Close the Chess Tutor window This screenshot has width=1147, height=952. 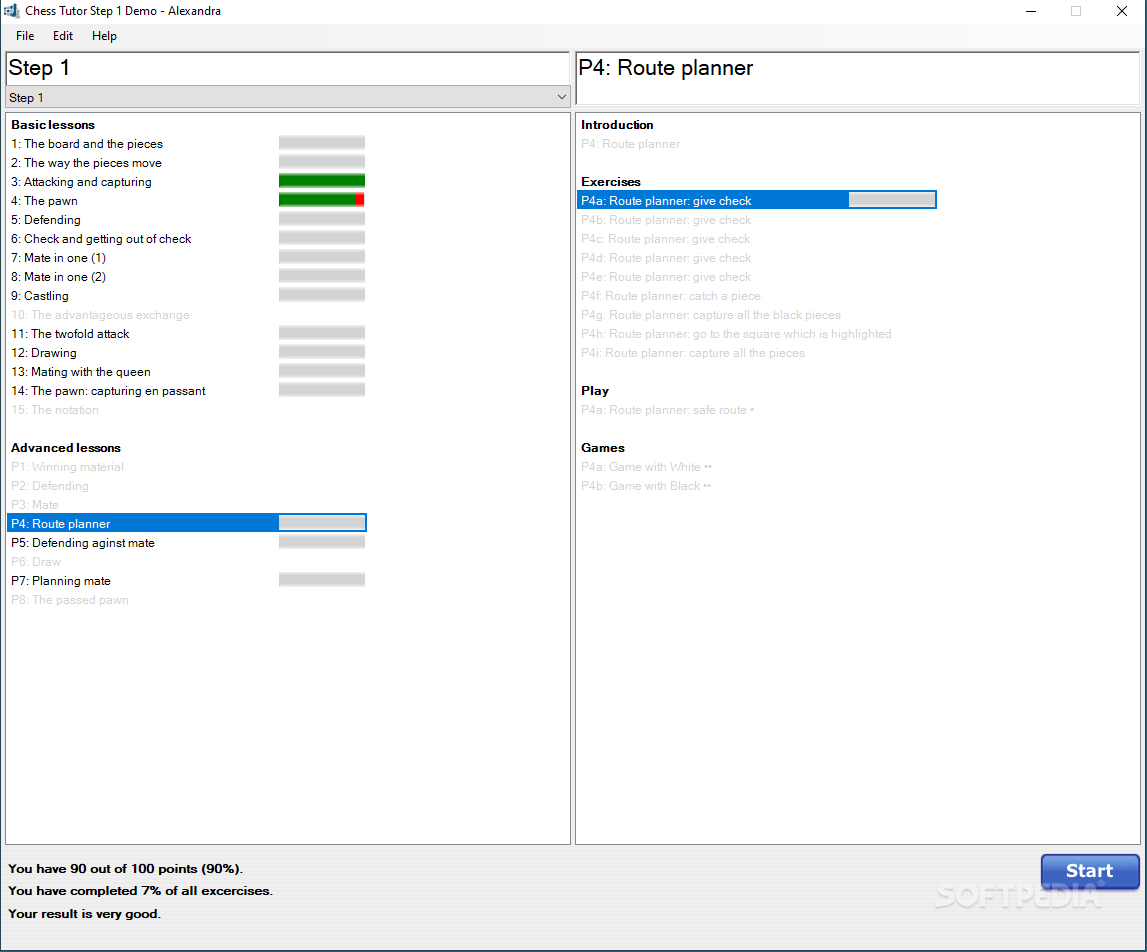[x=1121, y=11]
